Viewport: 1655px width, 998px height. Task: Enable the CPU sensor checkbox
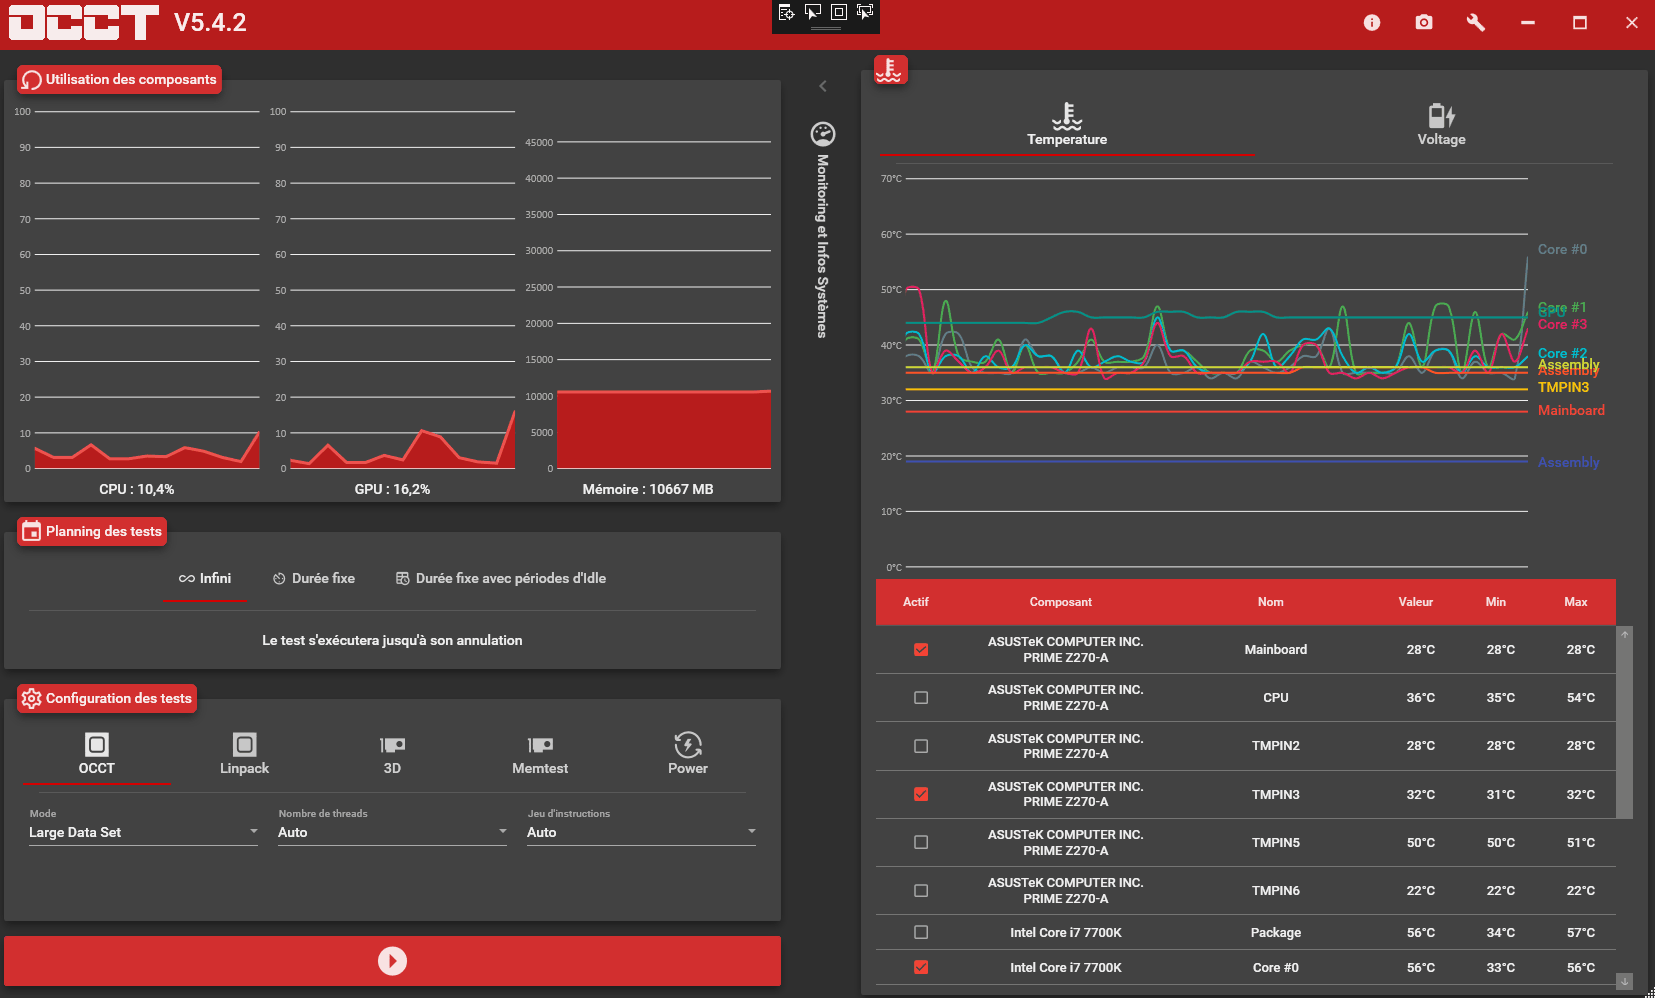pyautogui.click(x=921, y=698)
